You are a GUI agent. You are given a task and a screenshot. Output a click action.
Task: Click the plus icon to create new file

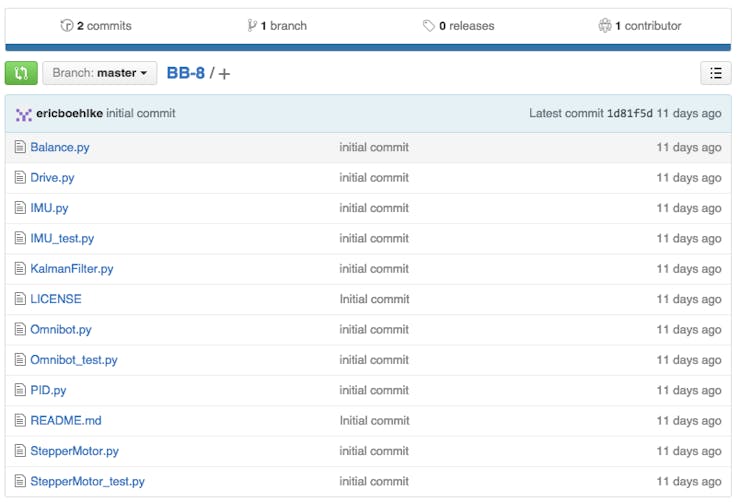click(224, 74)
